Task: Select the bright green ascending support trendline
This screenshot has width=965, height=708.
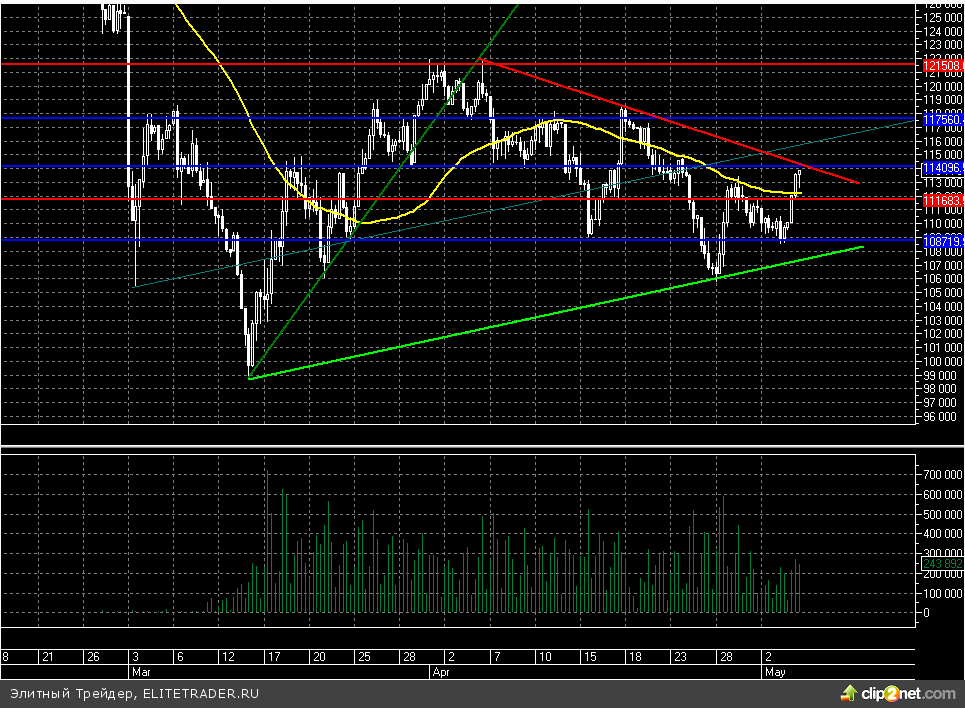Action: coord(554,313)
